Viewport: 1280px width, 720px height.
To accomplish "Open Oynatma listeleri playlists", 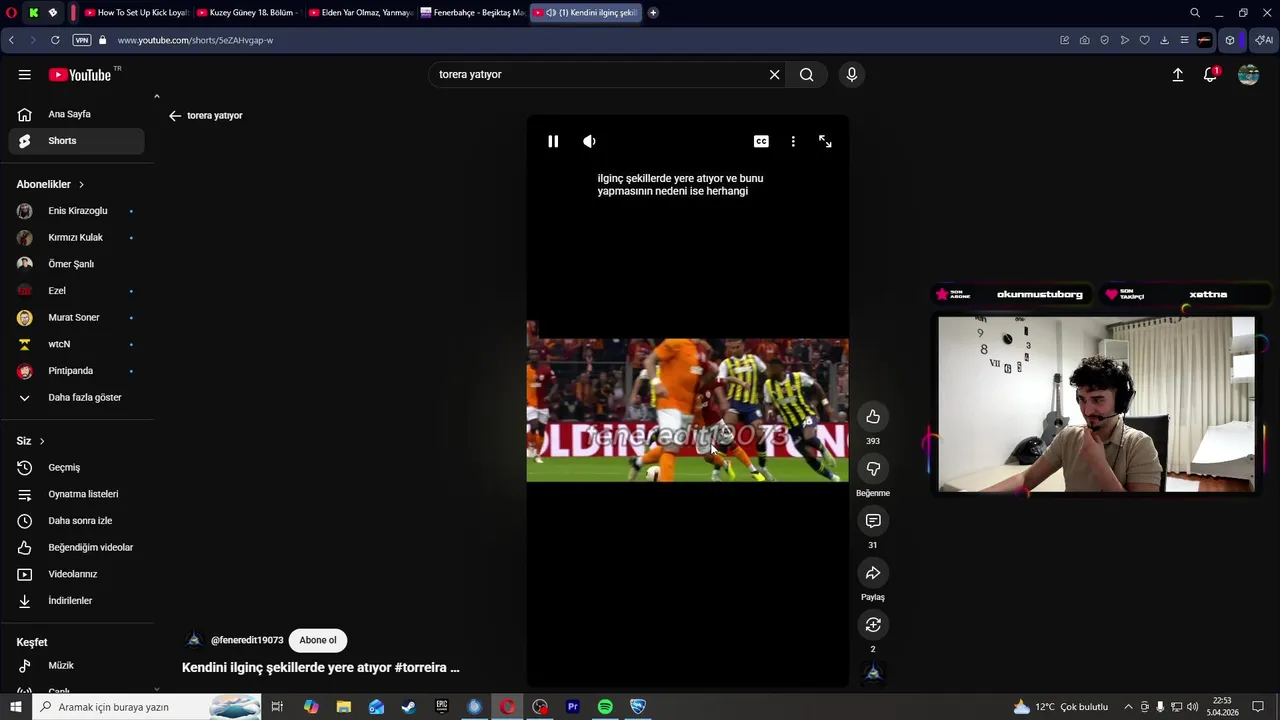I will pyautogui.click(x=77, y=494).
